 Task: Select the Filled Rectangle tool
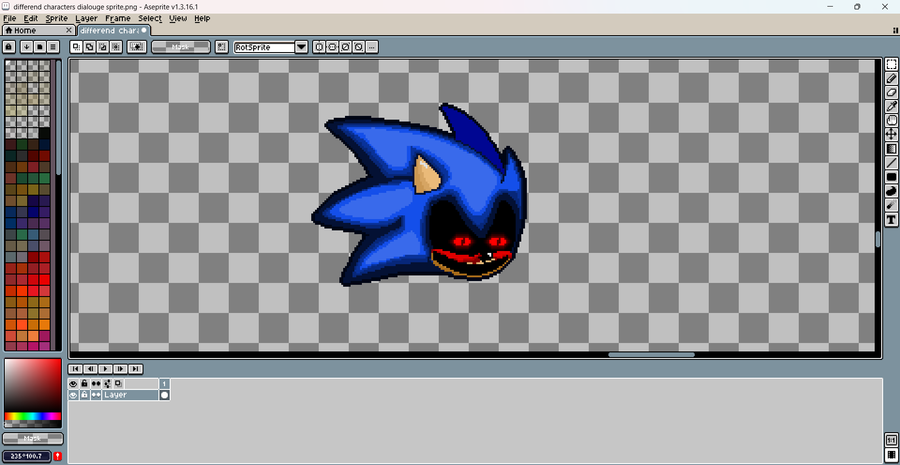pyautogui.click(x=891, y=177)
